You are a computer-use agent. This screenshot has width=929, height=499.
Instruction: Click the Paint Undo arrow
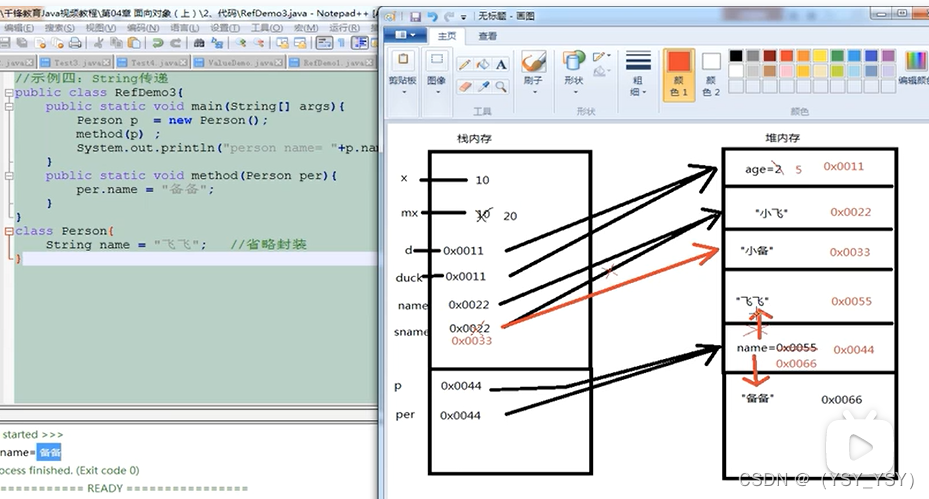pos(432,16)
